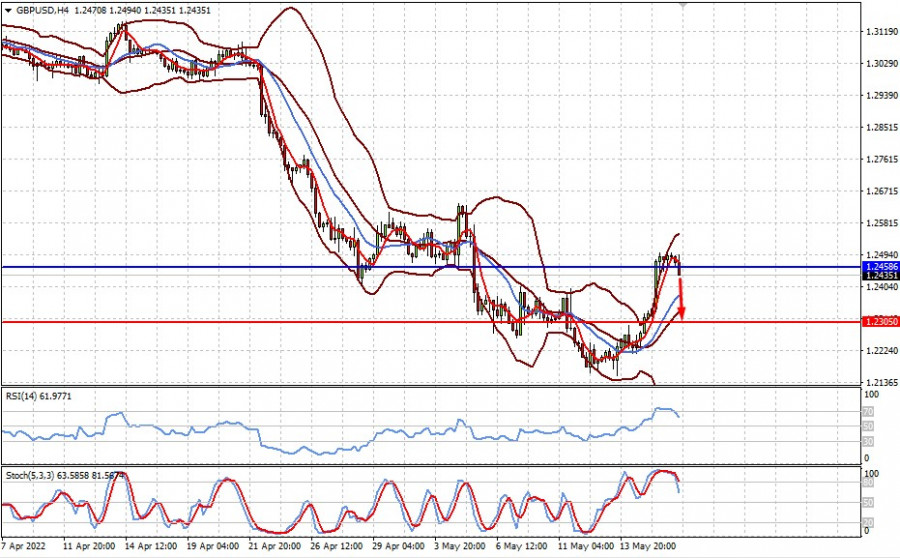Click price 1.21365 on the price axis

882,382
